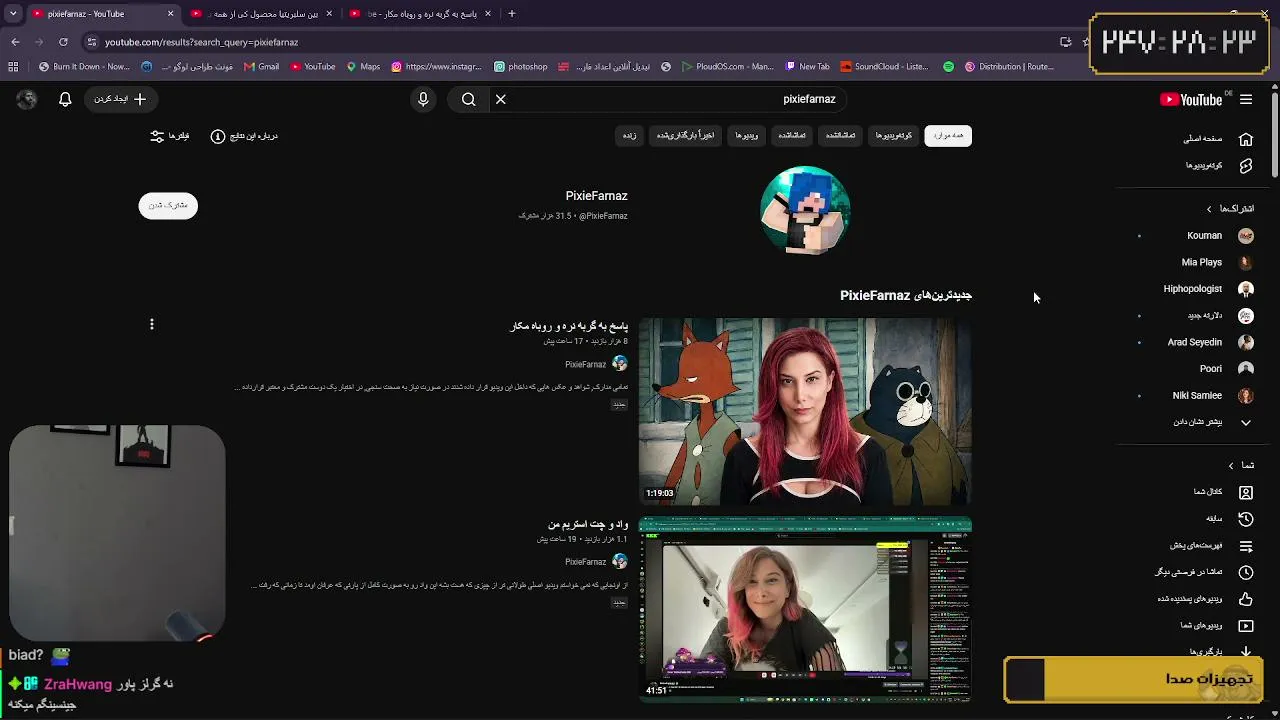This screenshot has width=1280, height=720.
Task: Open PixieFarnaz channel link under second video
Action: 586,562
